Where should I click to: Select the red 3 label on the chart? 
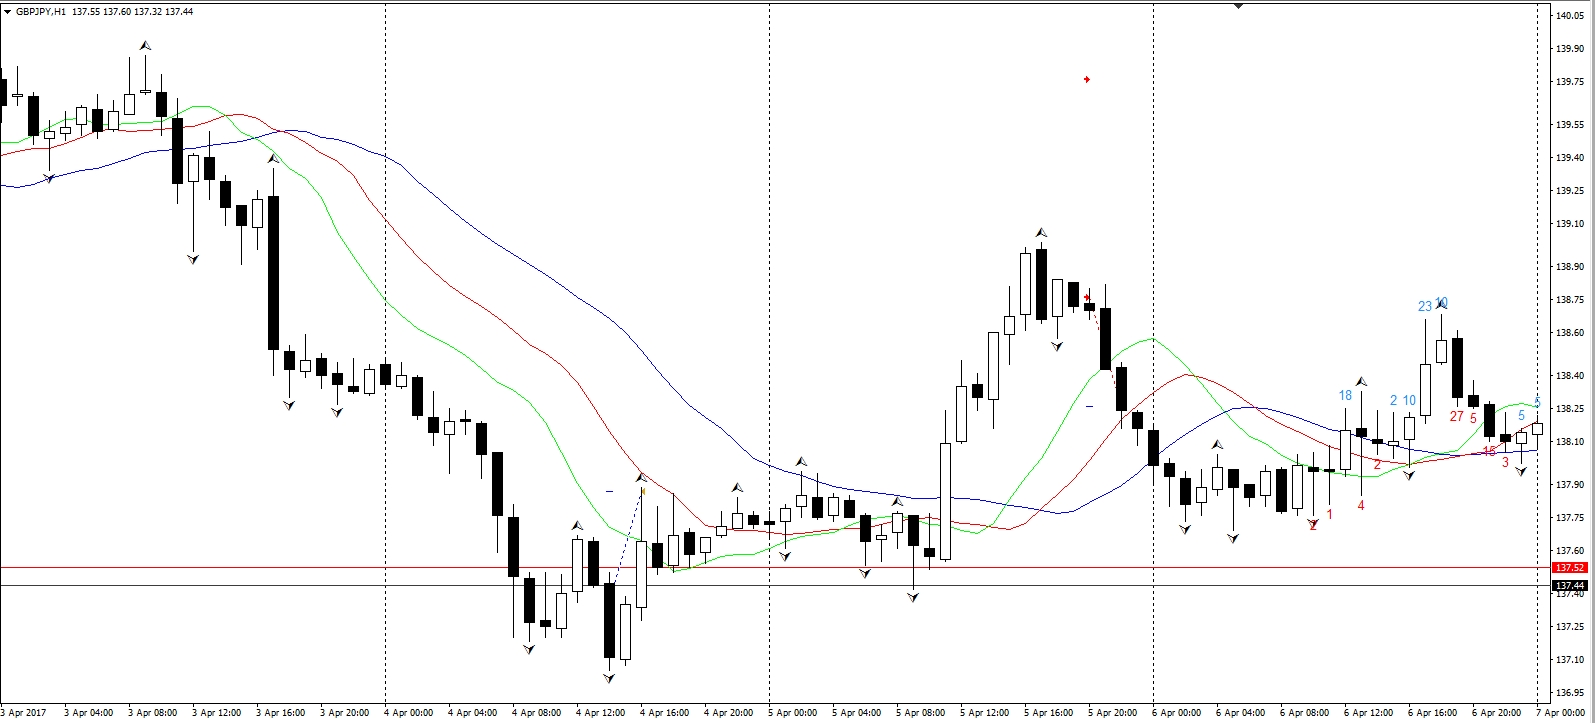(x=1505, y=462)
